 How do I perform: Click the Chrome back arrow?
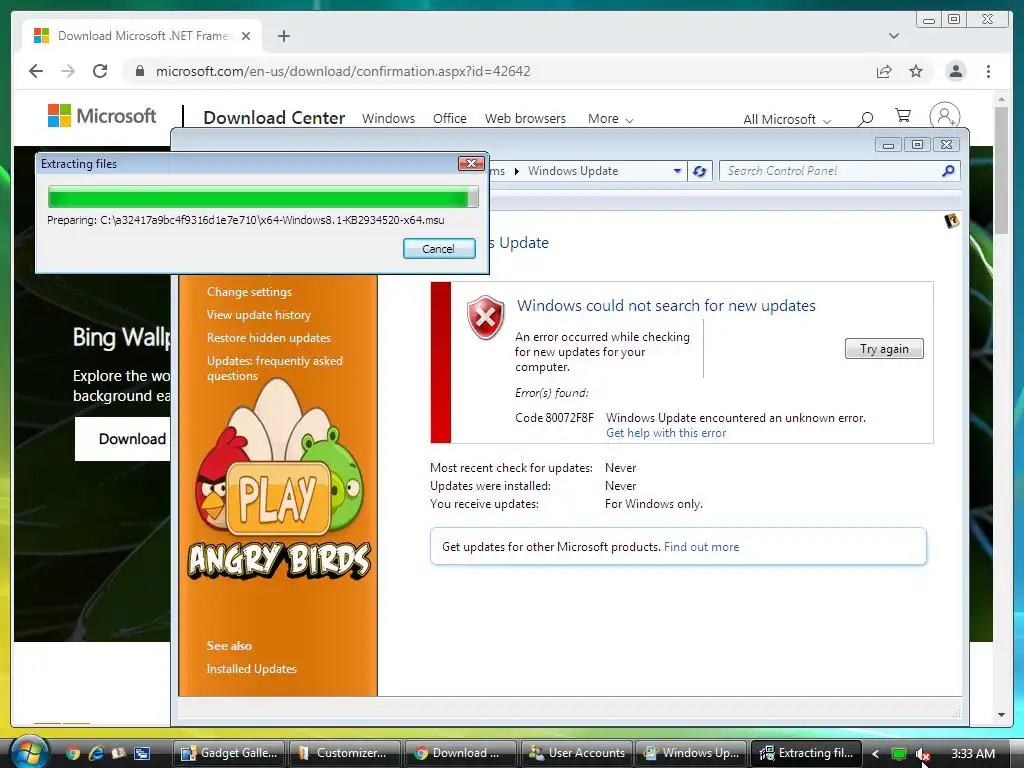point(36,71)
